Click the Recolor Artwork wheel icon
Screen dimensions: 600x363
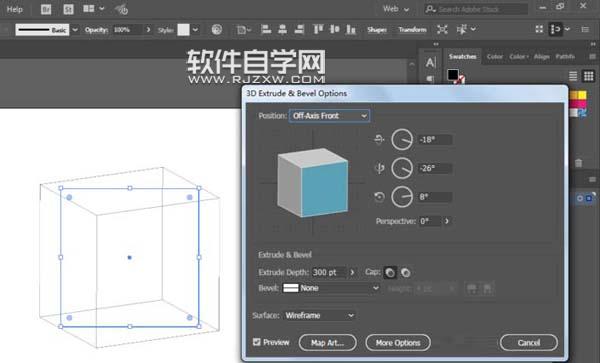[x=217, y=29]
